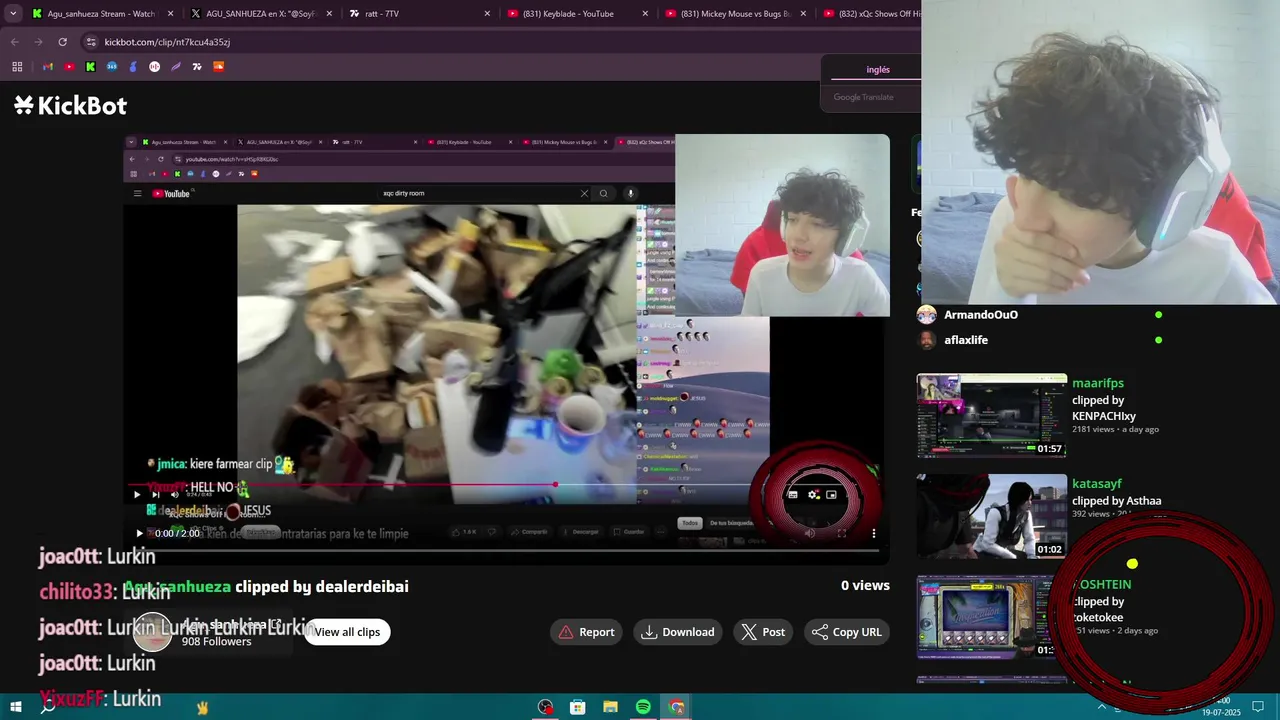The height and width of the screenshot is (720, 1280).
Task: Switch to the Mickey Mouse vs Bugs tab
Action: tap(734, 14)
